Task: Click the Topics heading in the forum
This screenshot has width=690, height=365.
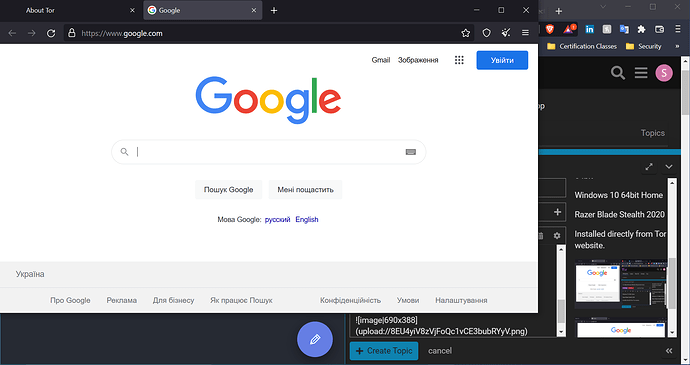Action: coord(653,133)
